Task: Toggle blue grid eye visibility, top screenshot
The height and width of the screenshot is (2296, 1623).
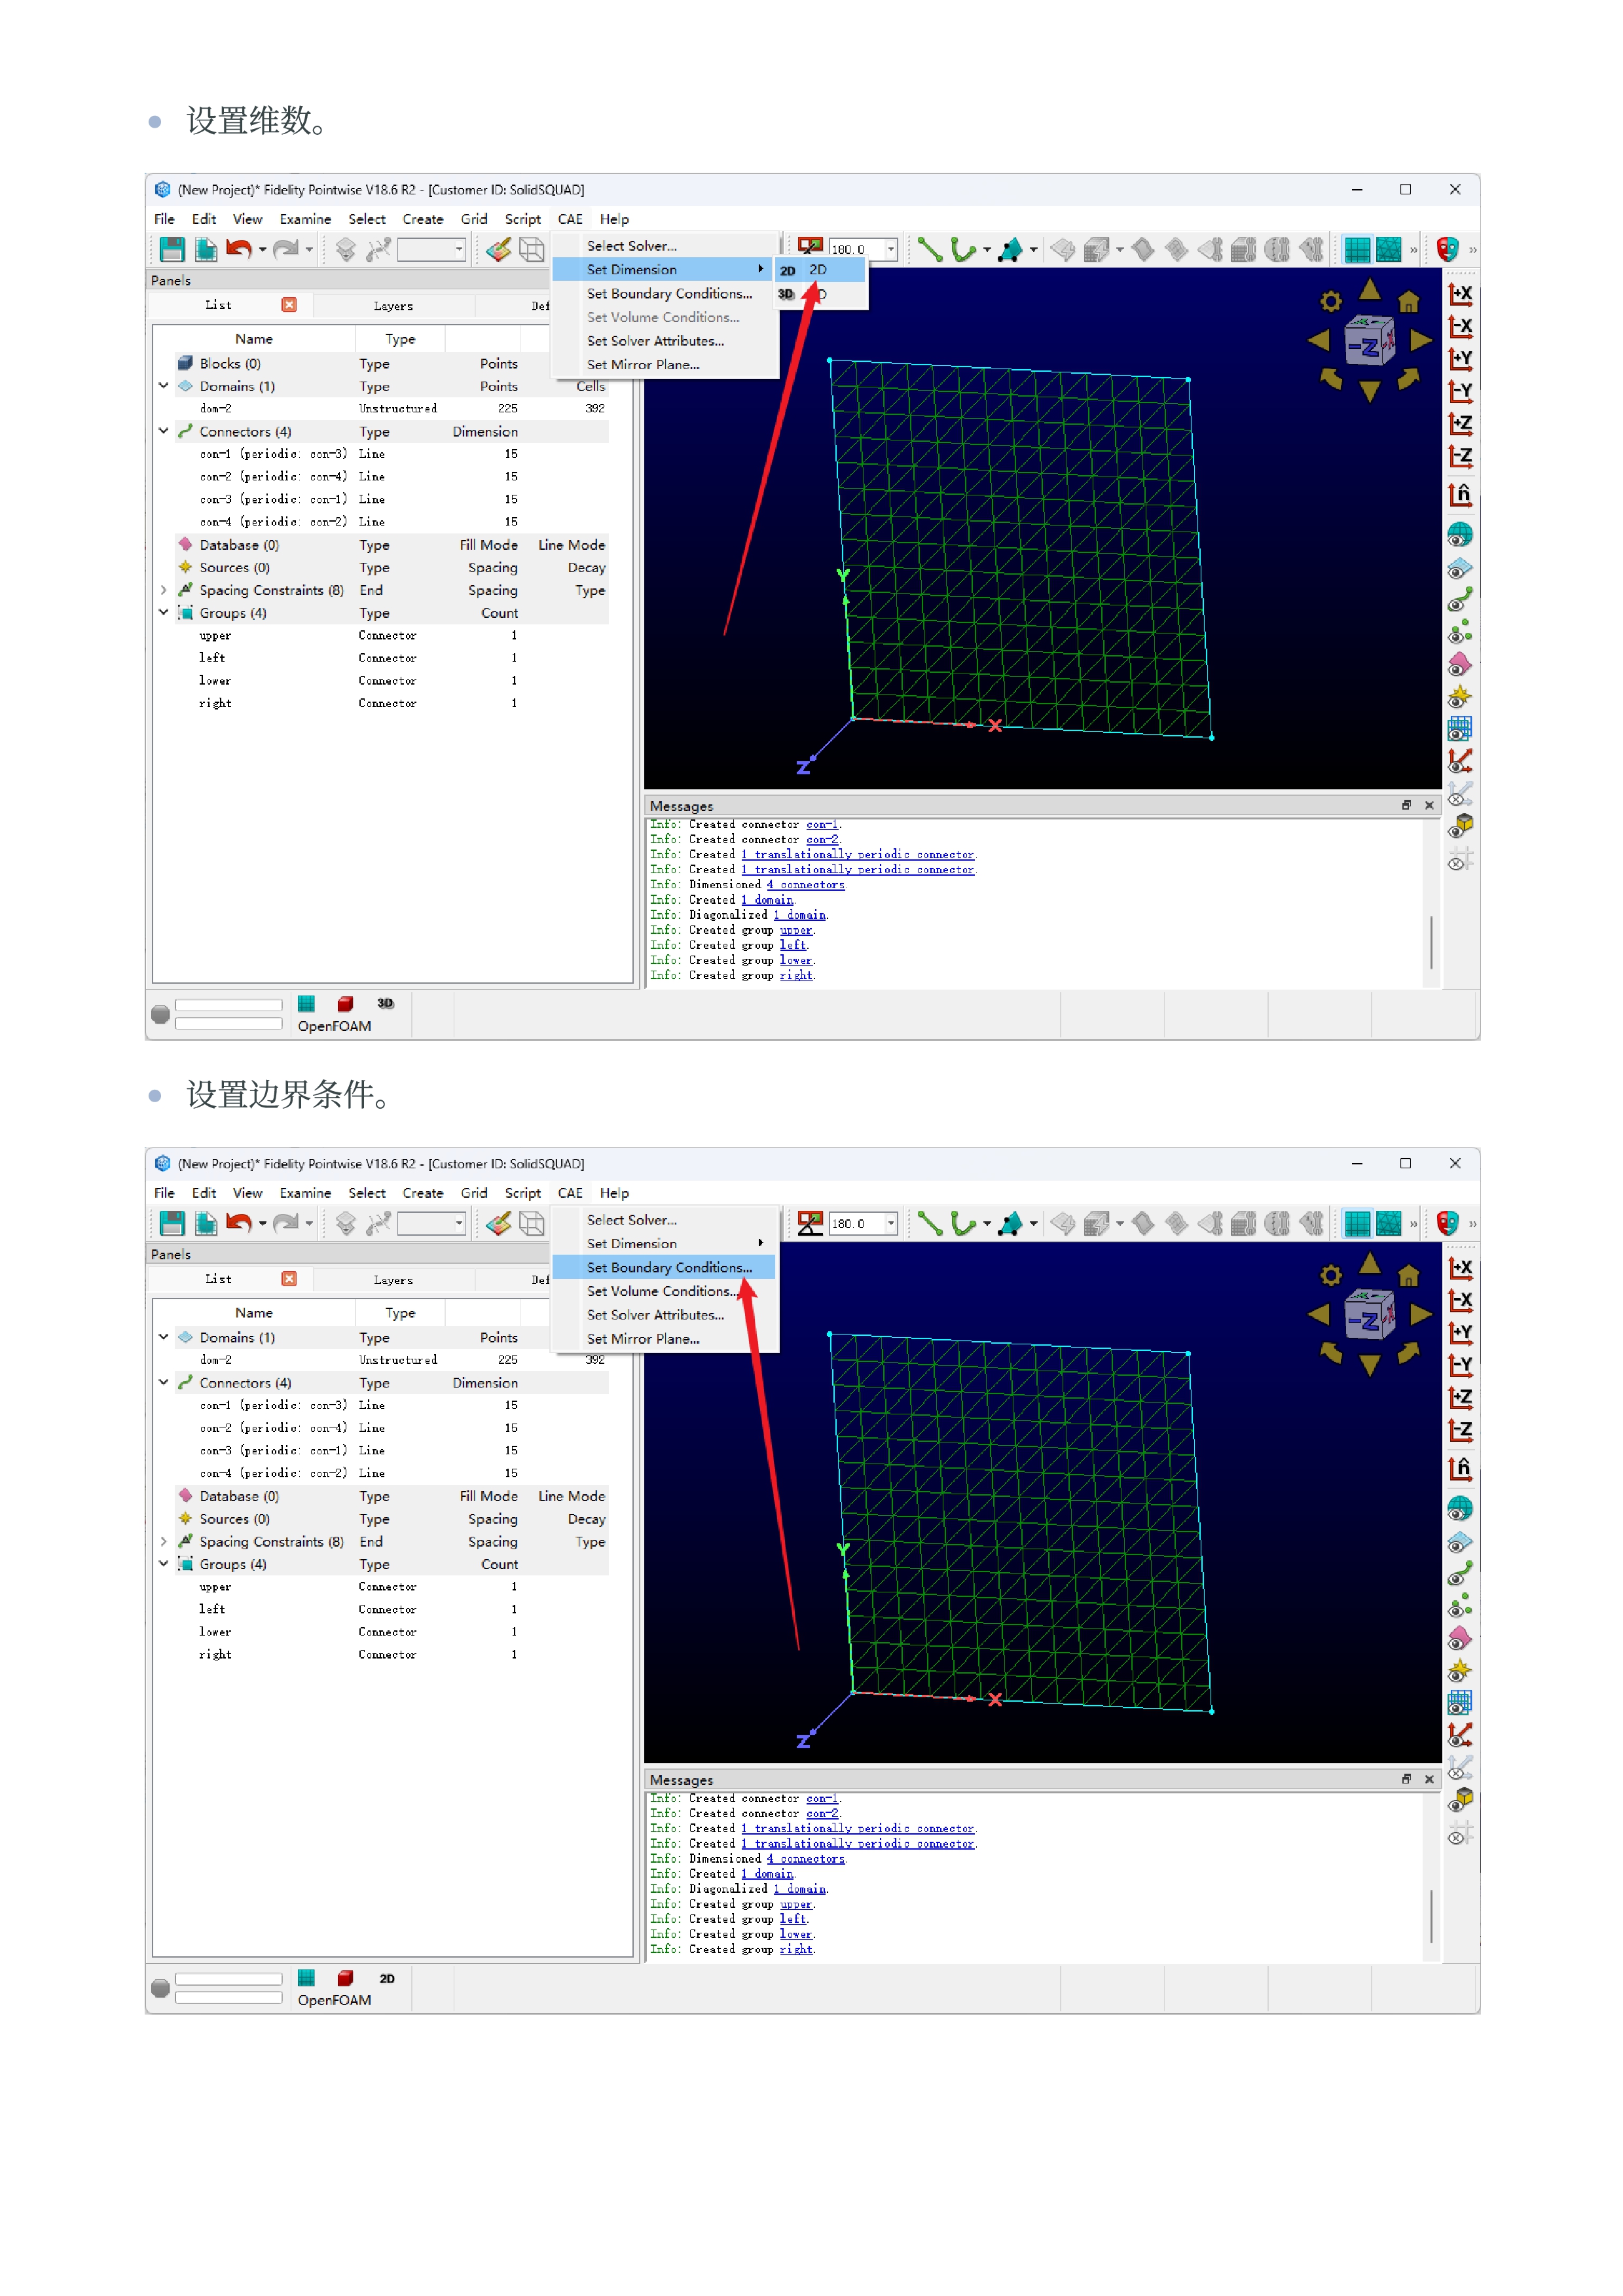Action: pyautogui.click(x=1460, y=728)
